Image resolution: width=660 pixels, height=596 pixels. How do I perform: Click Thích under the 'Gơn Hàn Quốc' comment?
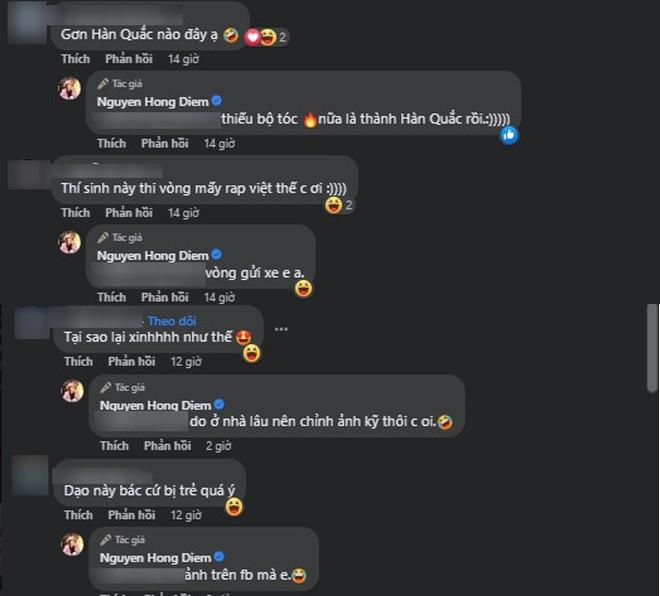click(76, 59)
